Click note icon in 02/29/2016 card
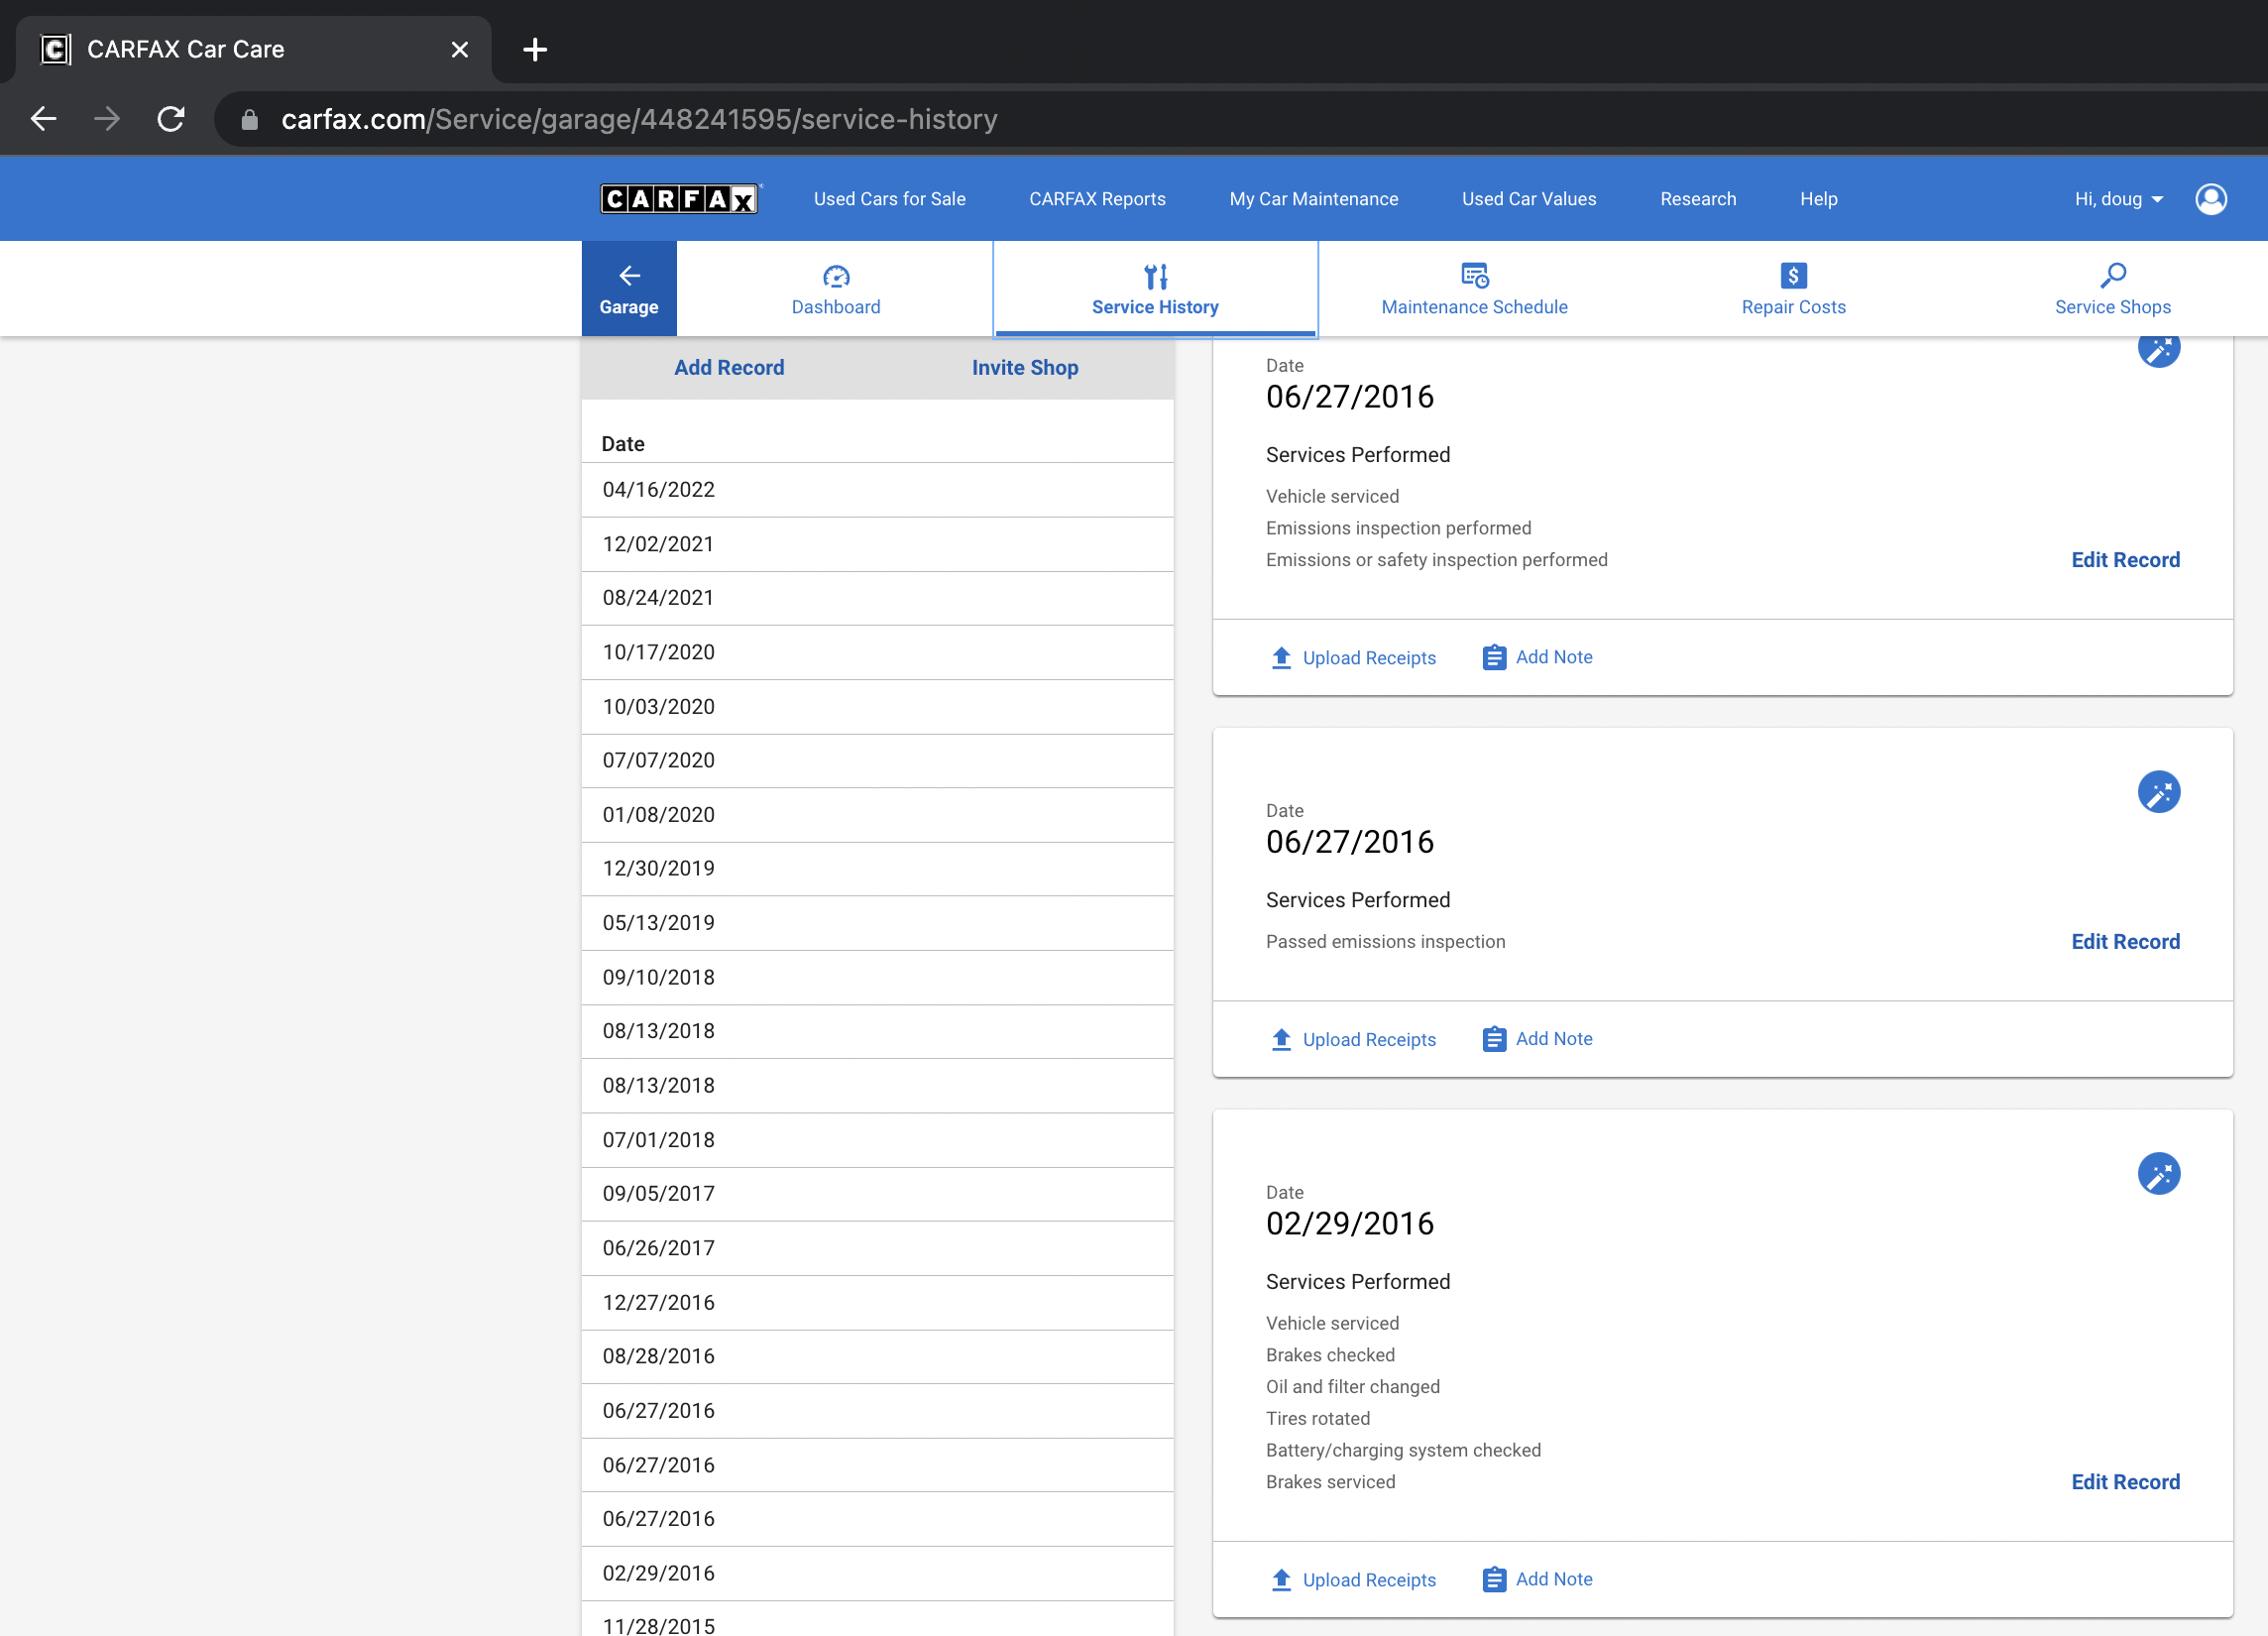The image size is (2268, 1636). coord(1494,1579)
